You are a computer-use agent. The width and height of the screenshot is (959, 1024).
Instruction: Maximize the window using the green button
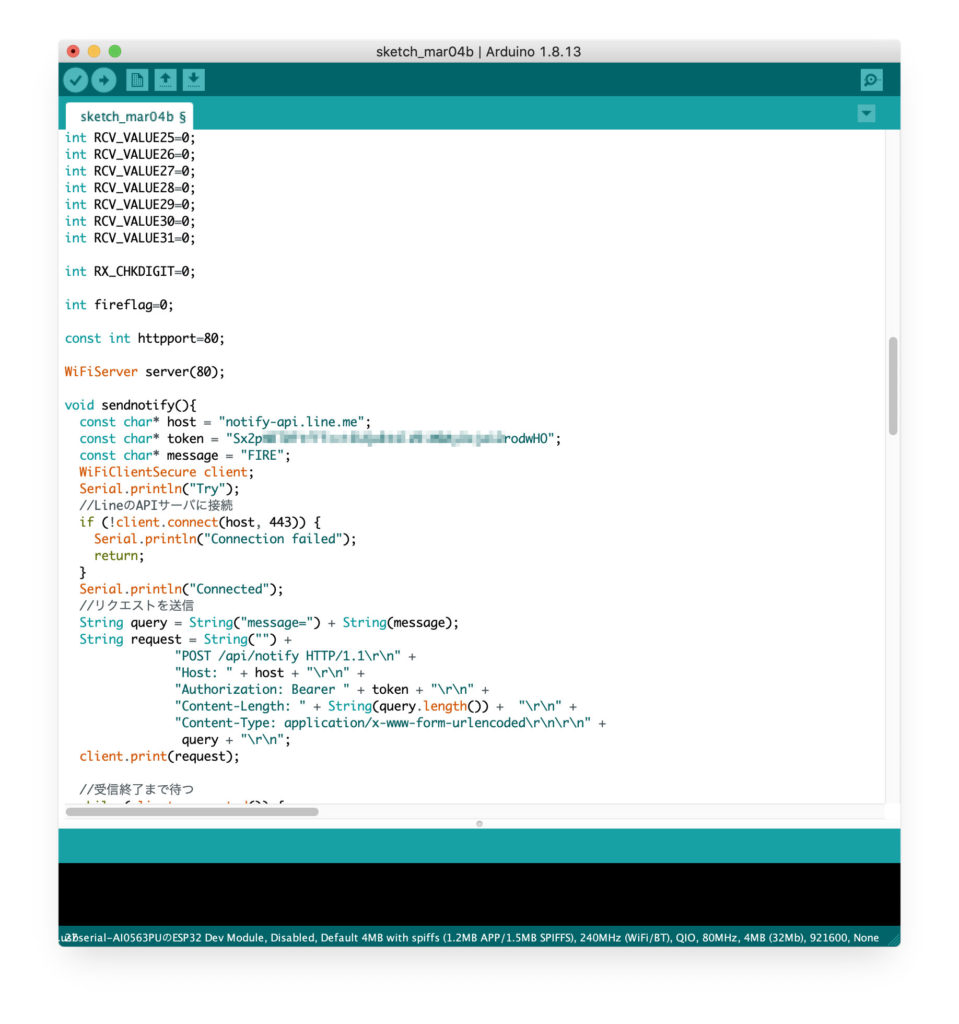coord(115,51)
